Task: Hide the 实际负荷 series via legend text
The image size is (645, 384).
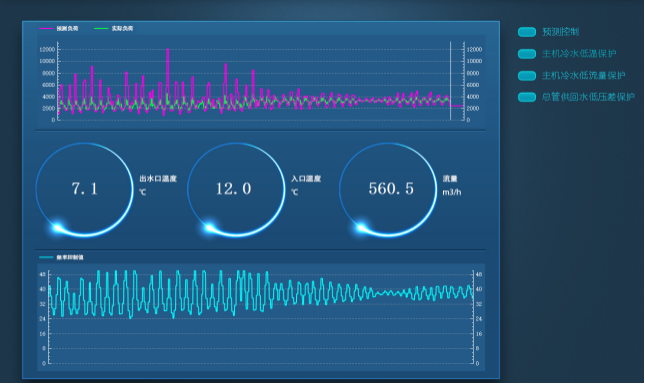Action: pyautogui.click(x=122, y=28)
